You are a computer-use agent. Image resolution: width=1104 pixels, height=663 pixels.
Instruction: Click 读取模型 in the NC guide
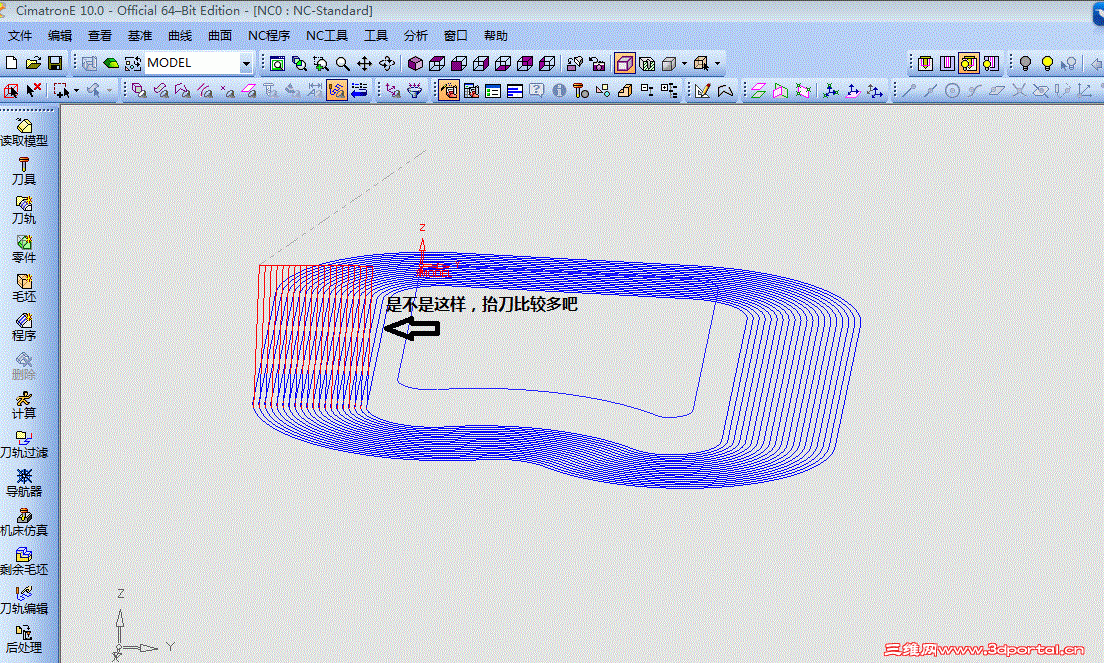coord(24,133)
